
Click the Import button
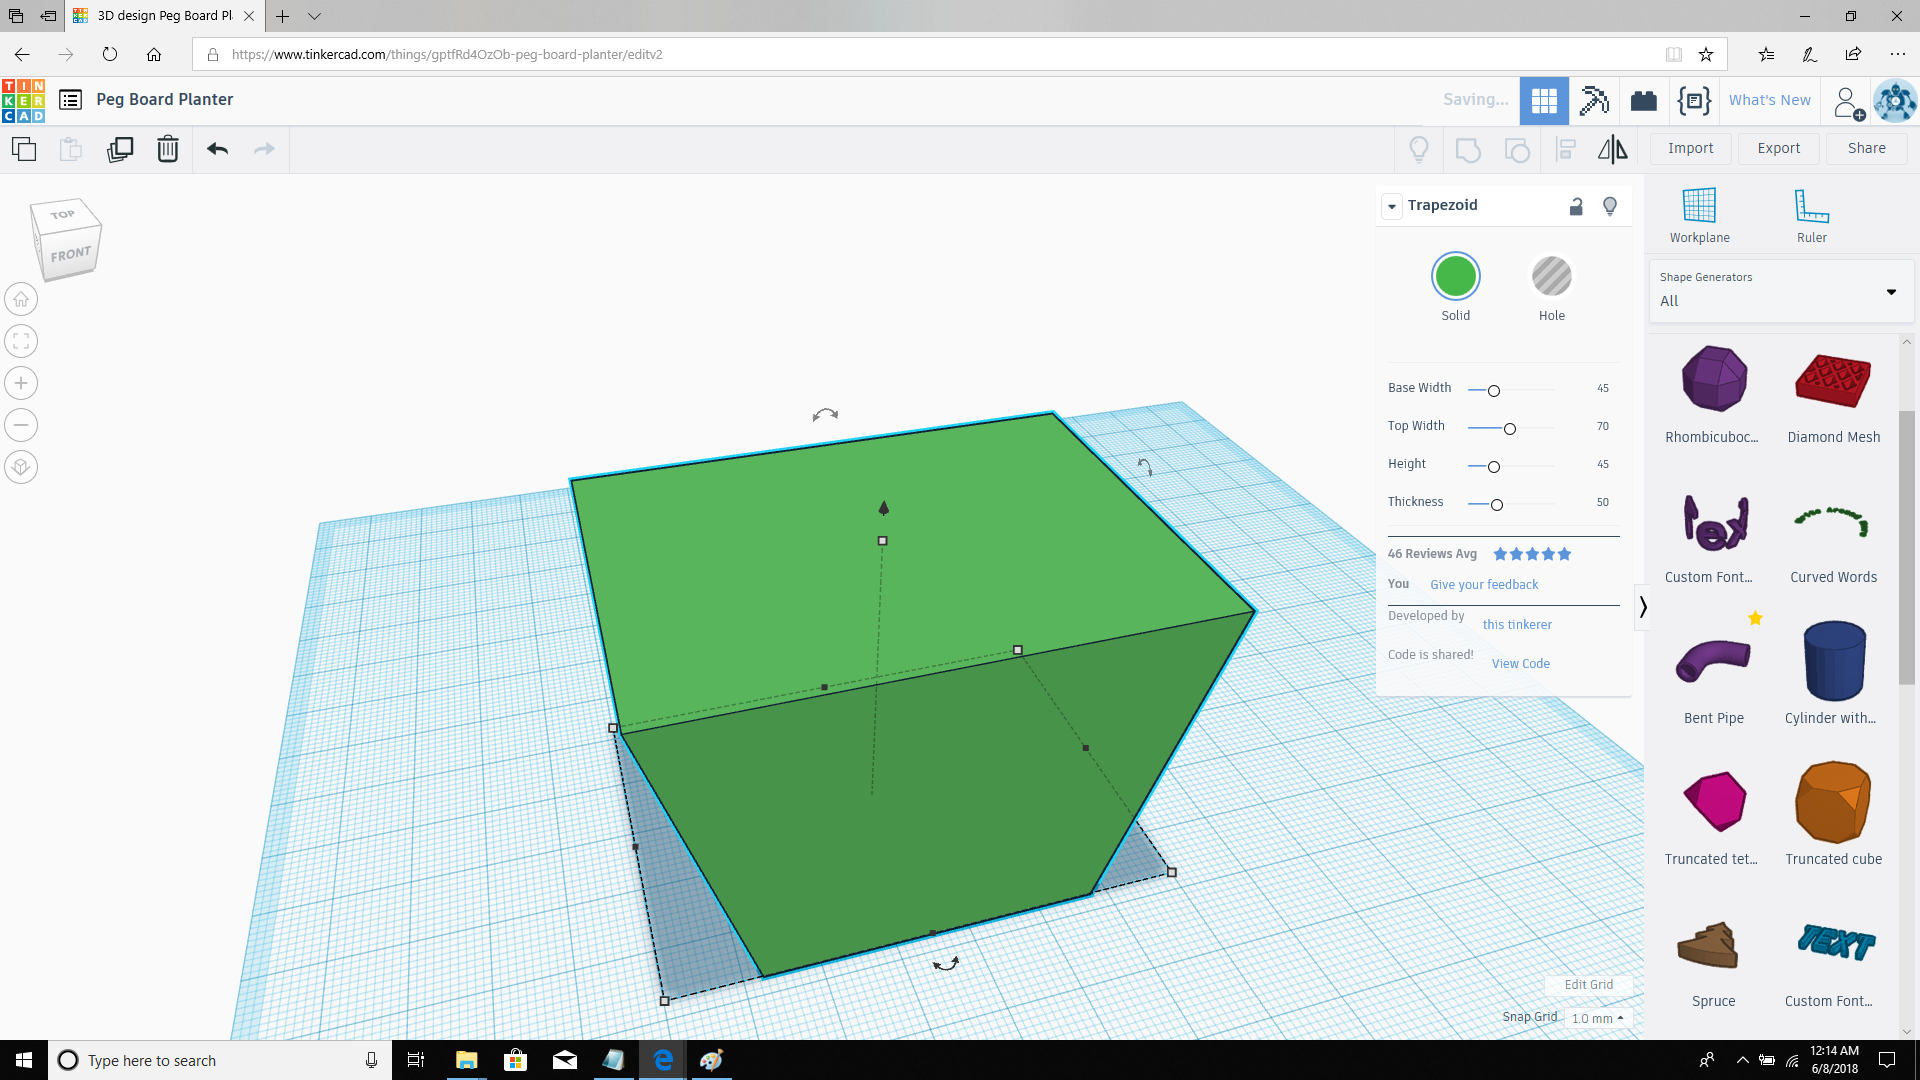click(x=1691, y=148)
